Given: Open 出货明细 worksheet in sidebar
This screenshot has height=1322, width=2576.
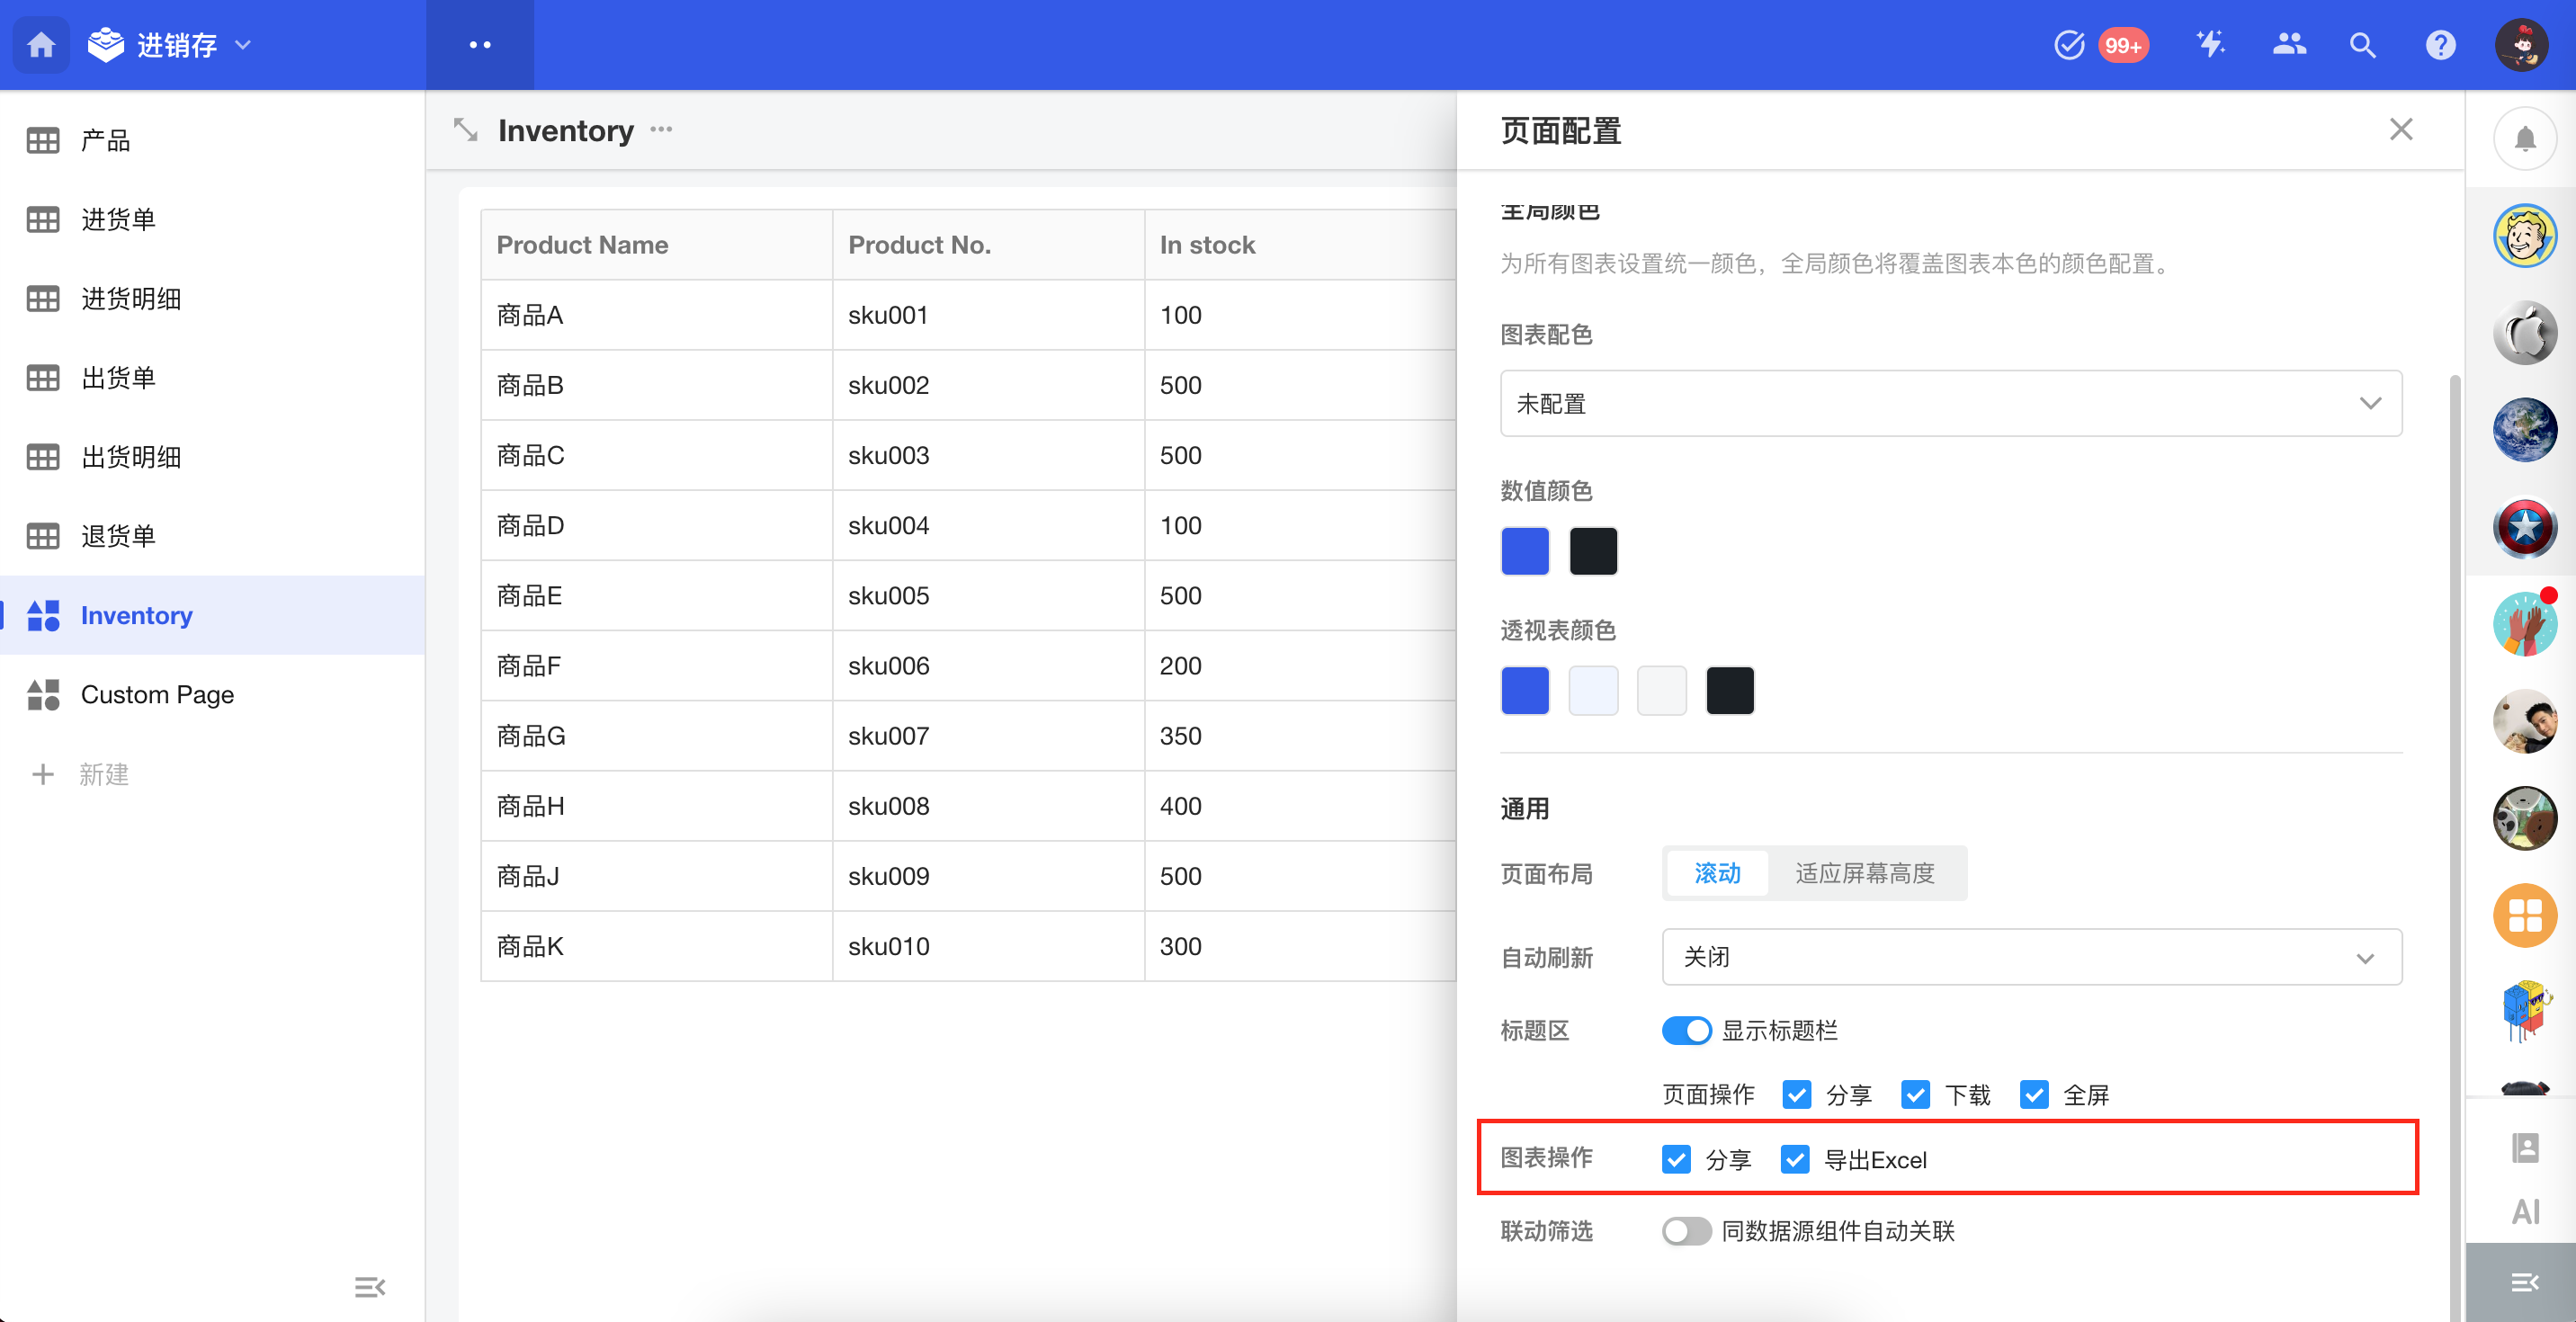Looking at the screenshot, I should (x=212, y=457).
